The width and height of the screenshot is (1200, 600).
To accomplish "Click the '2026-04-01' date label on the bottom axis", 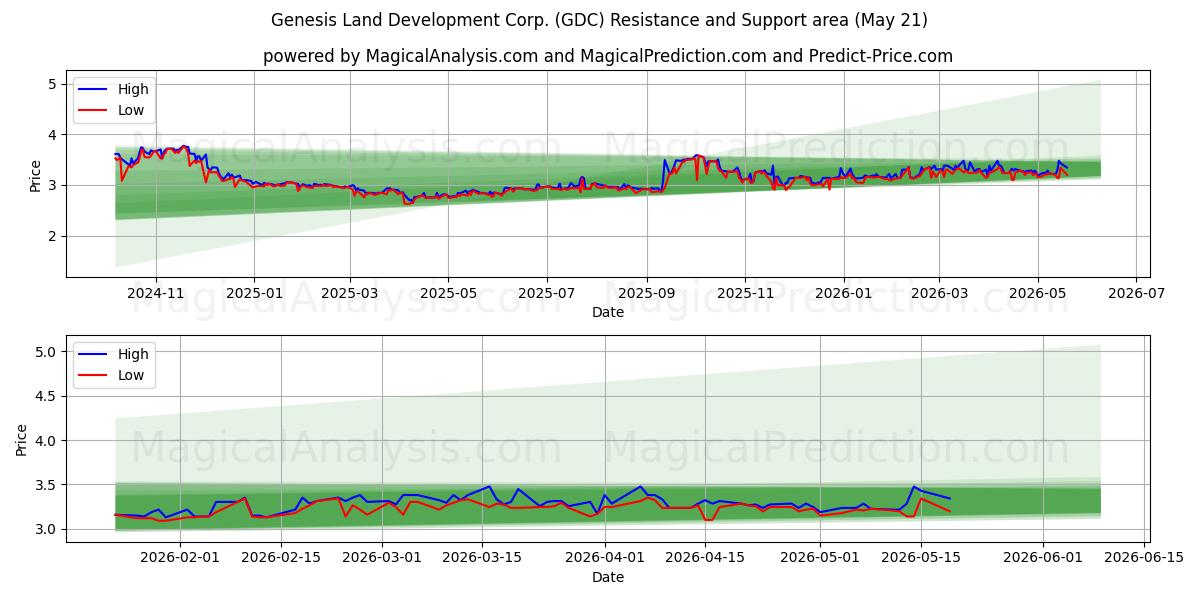I will [x=605, y=559].
